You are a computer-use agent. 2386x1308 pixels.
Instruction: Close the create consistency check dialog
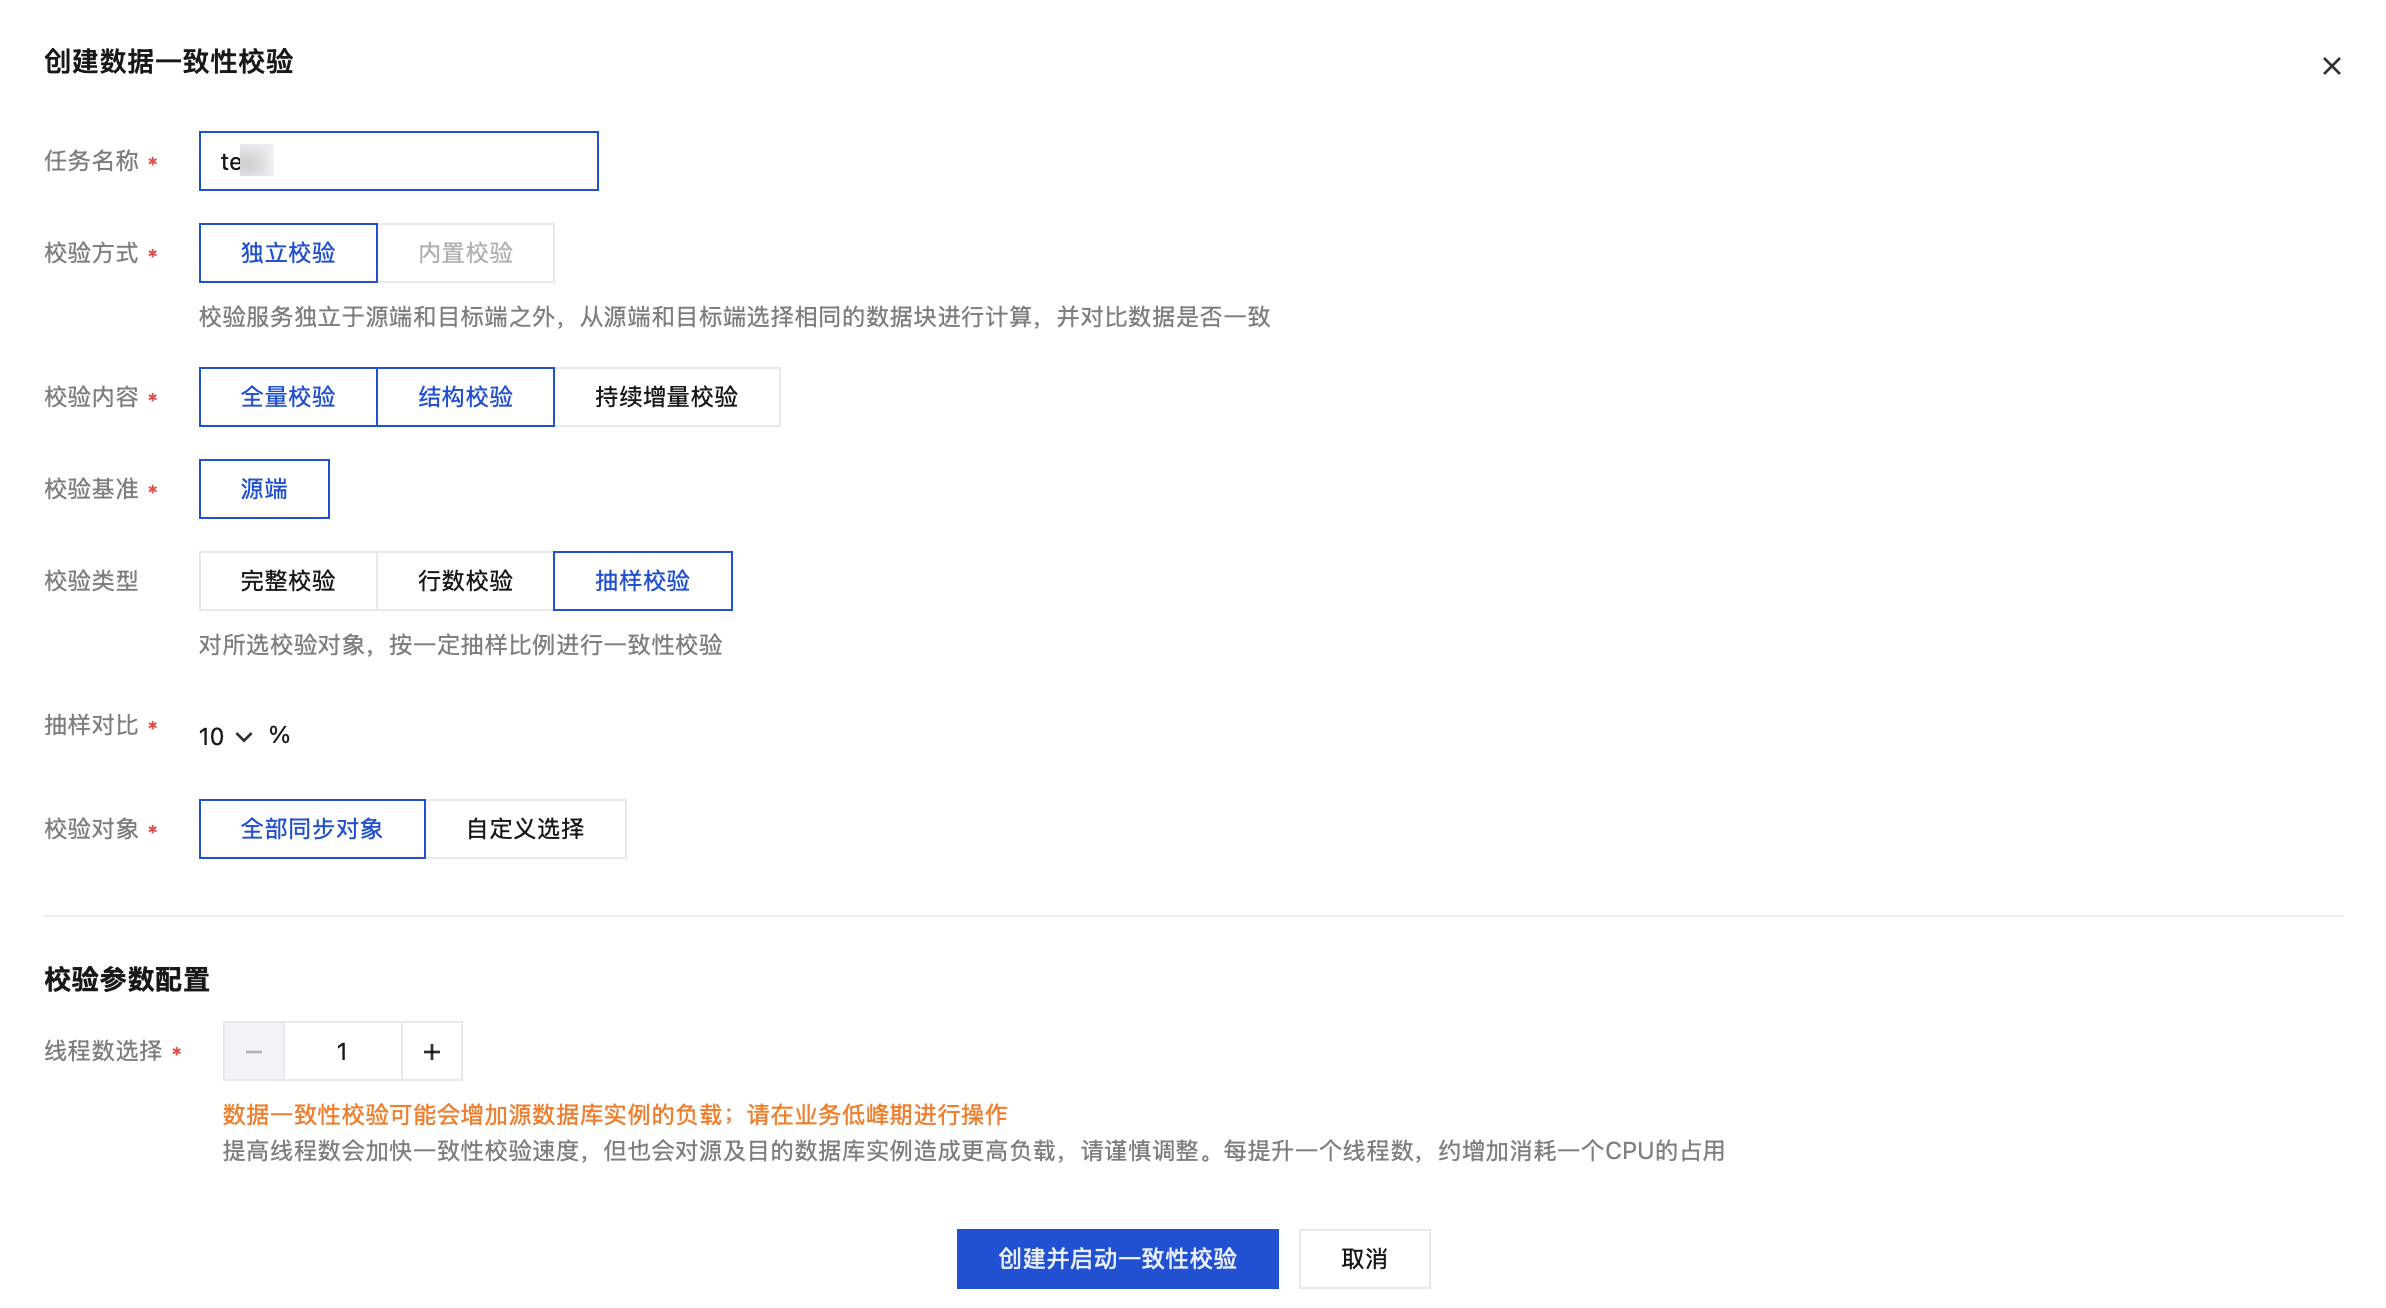[2331, 66]
